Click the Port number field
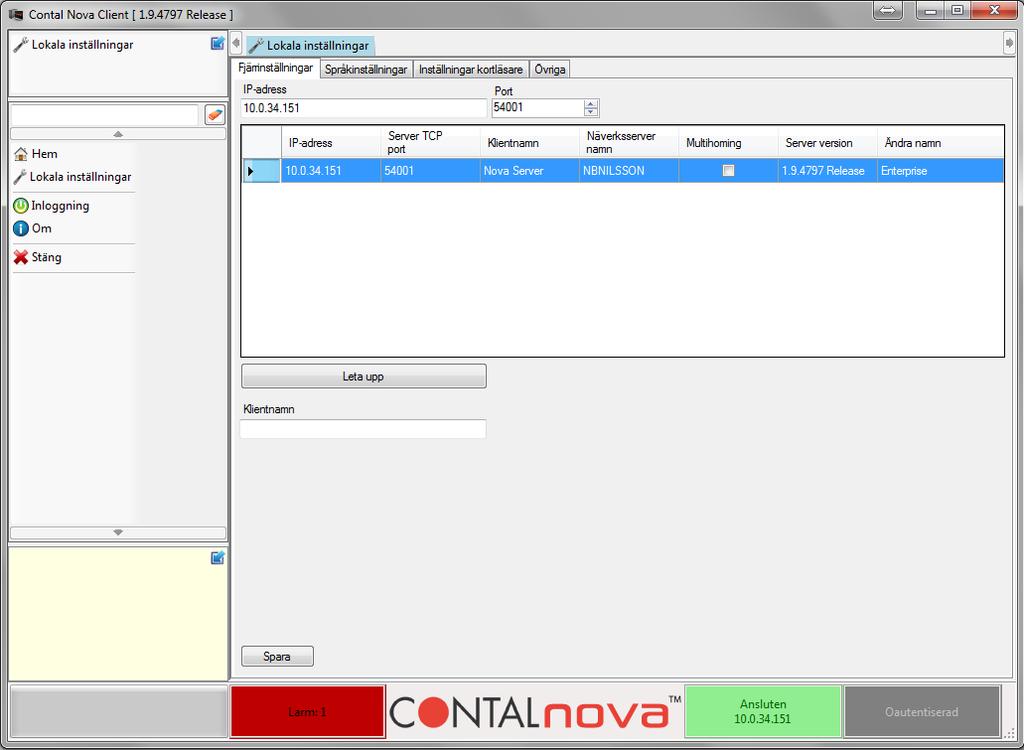1024x750 pixels. coord(538,108)
